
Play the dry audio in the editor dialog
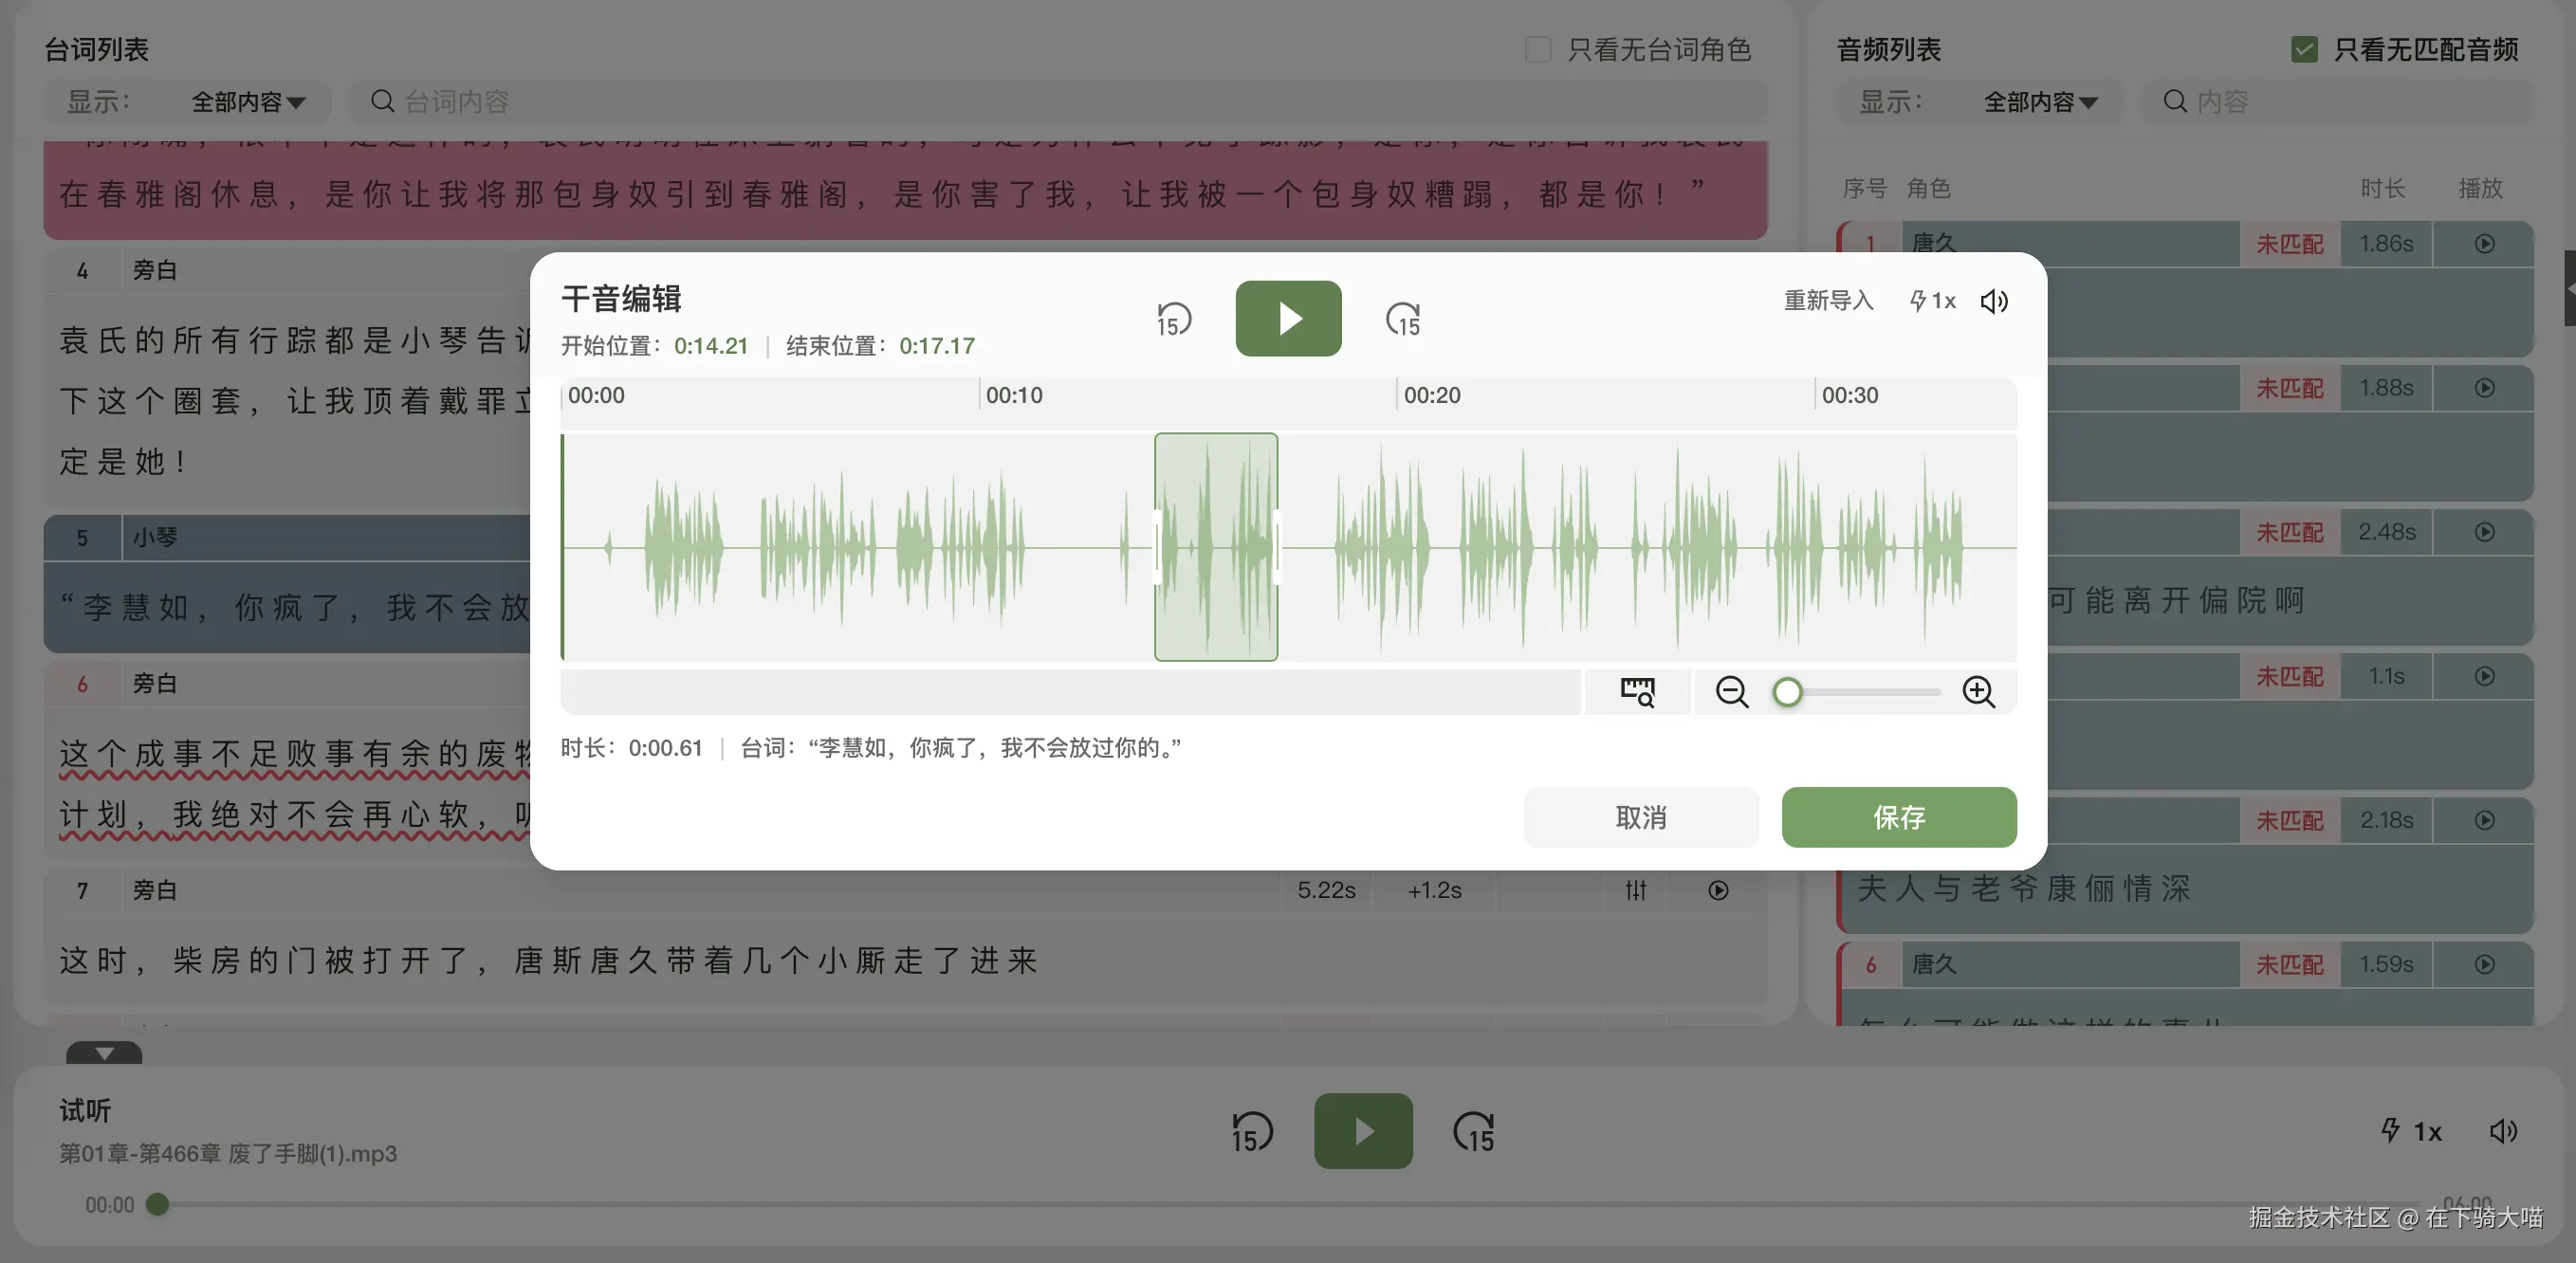click(1288, 318)
